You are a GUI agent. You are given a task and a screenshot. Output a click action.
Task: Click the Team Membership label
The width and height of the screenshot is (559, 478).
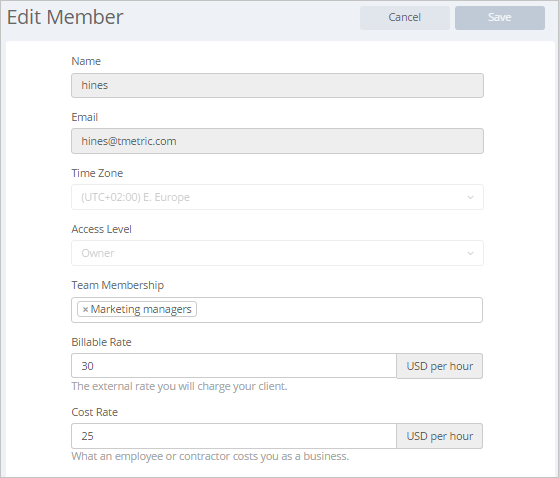pos(118,286)
